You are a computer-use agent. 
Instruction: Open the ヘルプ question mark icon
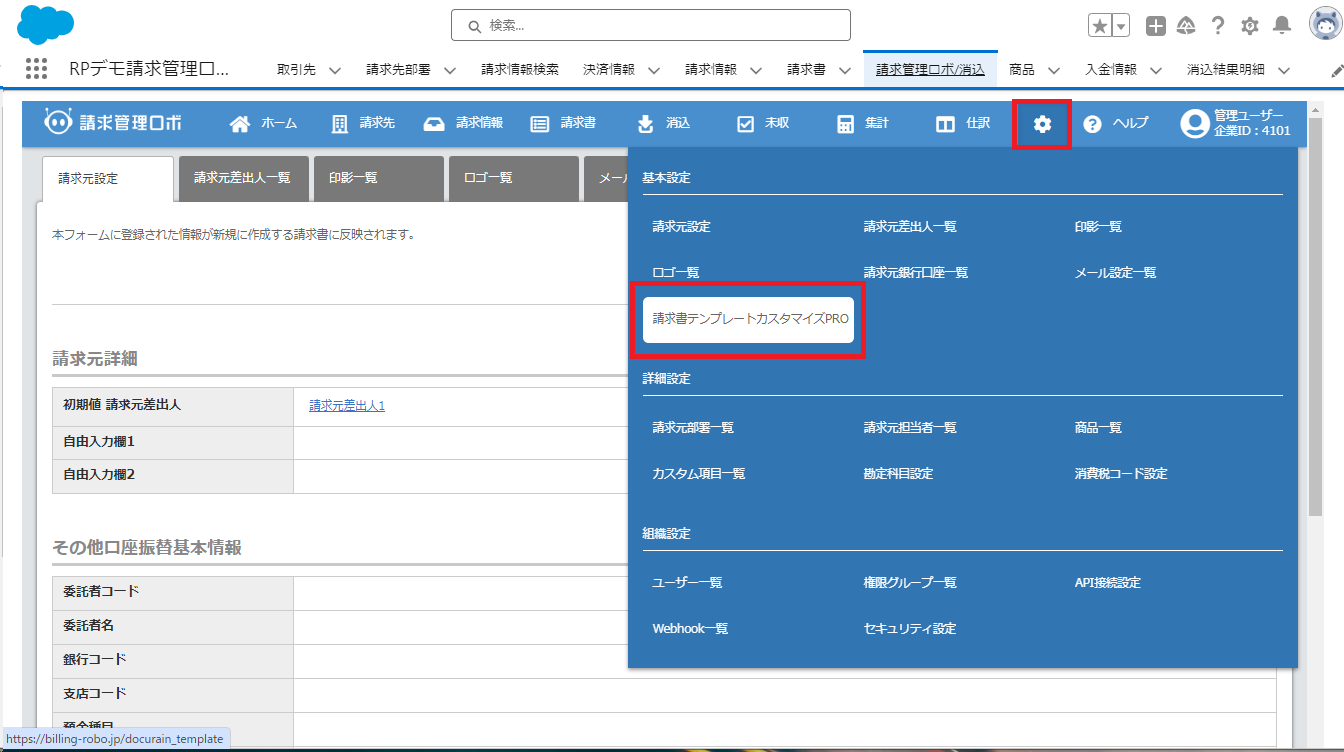click(1092, 124)
